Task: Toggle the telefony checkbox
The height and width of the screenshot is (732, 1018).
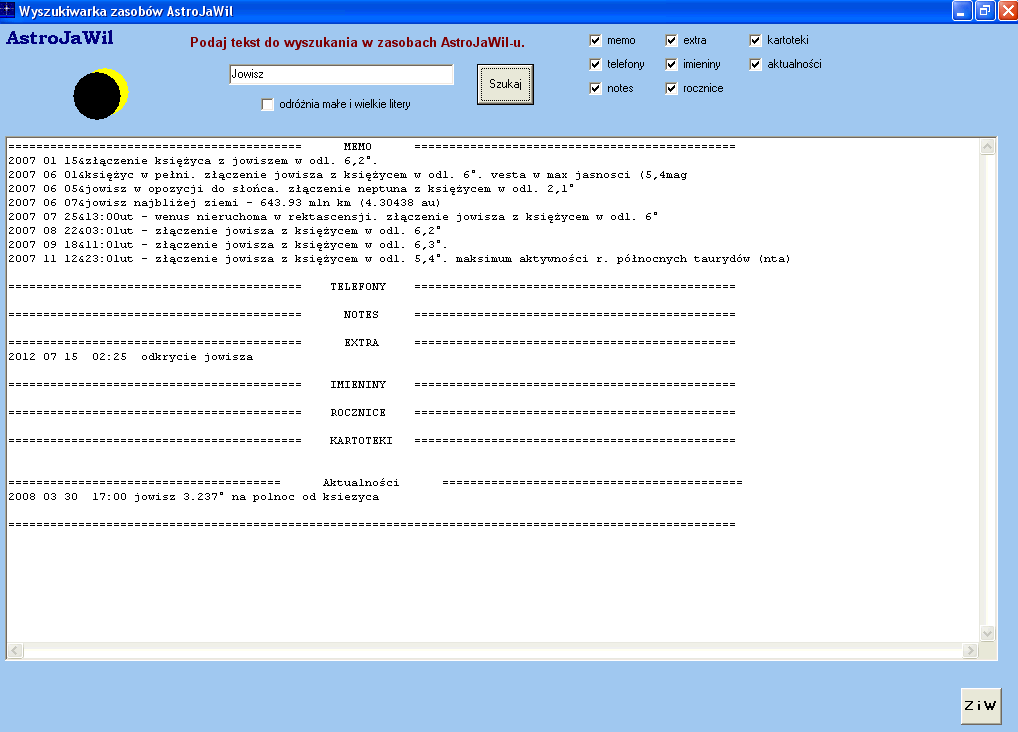Action: coord(595,64)
